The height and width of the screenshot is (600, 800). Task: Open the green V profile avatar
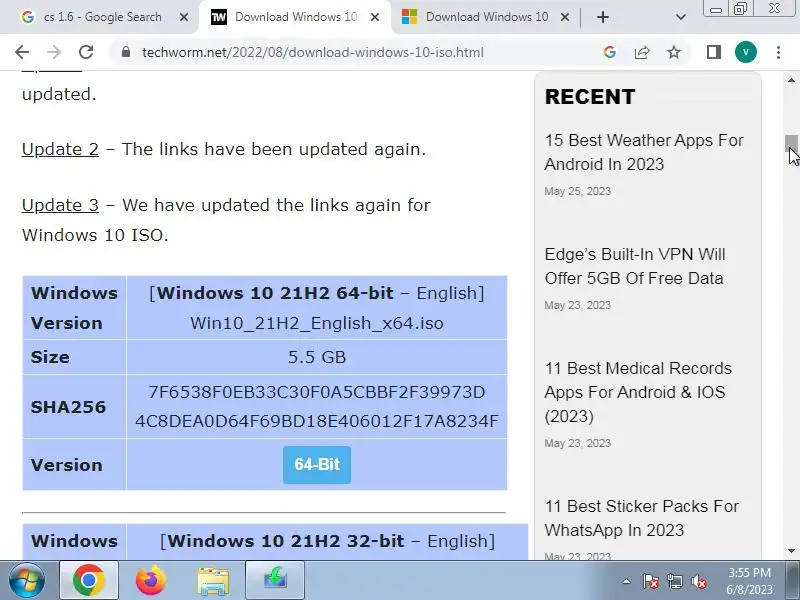[745, 52]
